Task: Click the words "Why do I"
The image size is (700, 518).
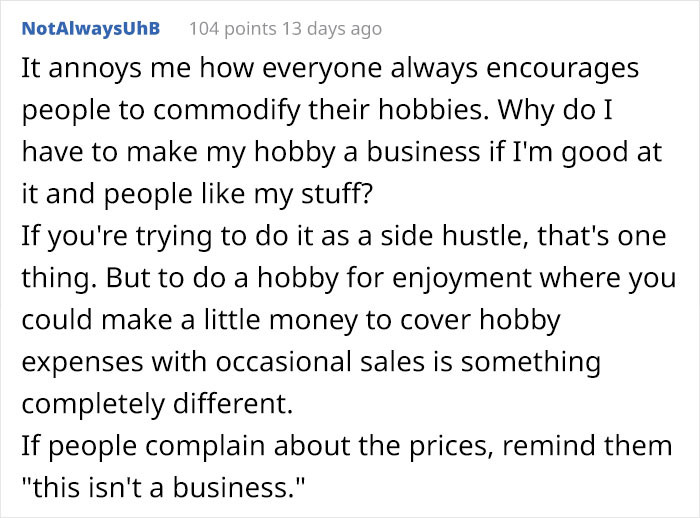Action: pos(555,110)
